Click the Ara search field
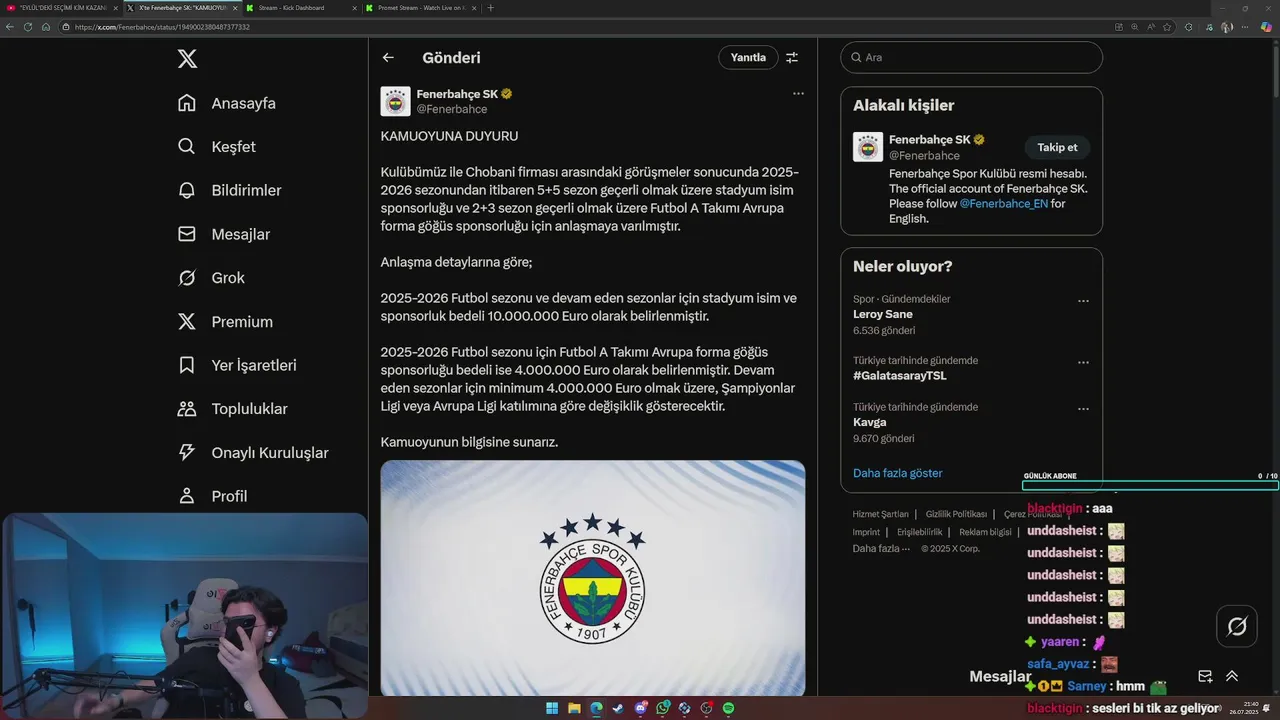The image size is (1280, 720). tap(971, 57)
